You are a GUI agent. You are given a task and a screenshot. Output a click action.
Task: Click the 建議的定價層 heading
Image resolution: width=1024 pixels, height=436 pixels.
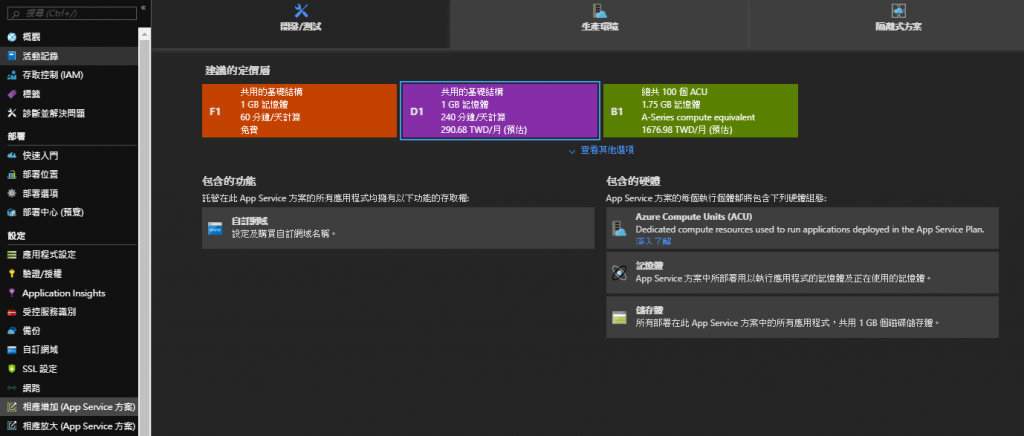pyautogui.click(x=238, y=70)
